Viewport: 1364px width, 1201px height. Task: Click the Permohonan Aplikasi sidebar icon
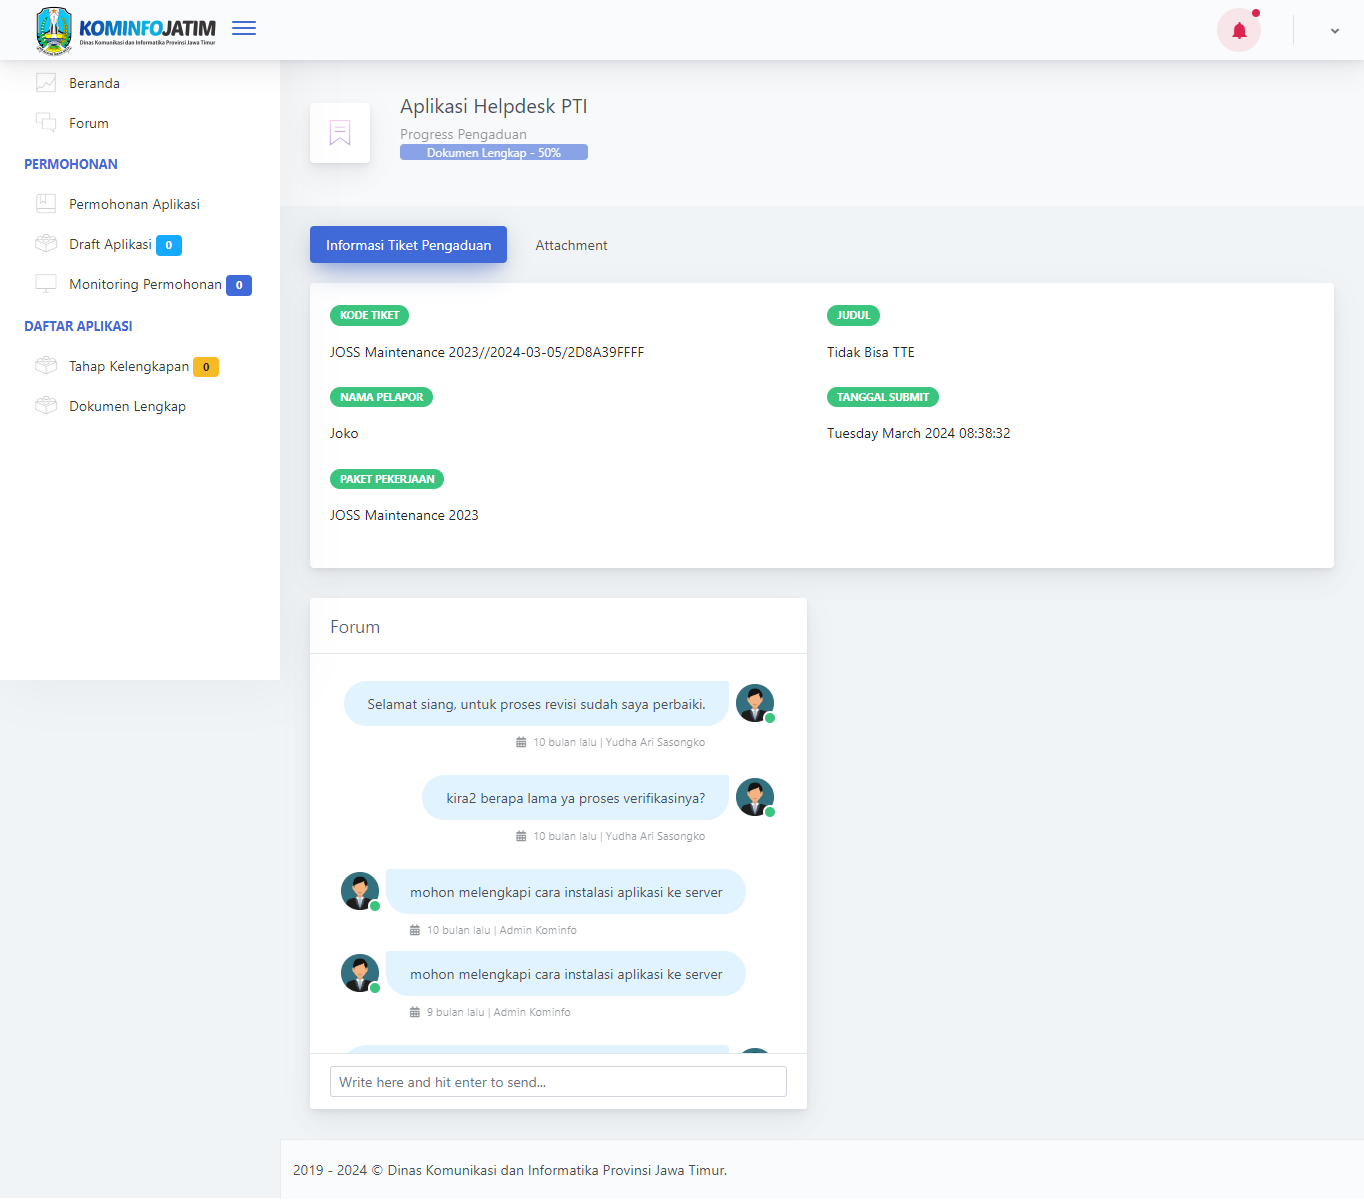tap(46, 204)
